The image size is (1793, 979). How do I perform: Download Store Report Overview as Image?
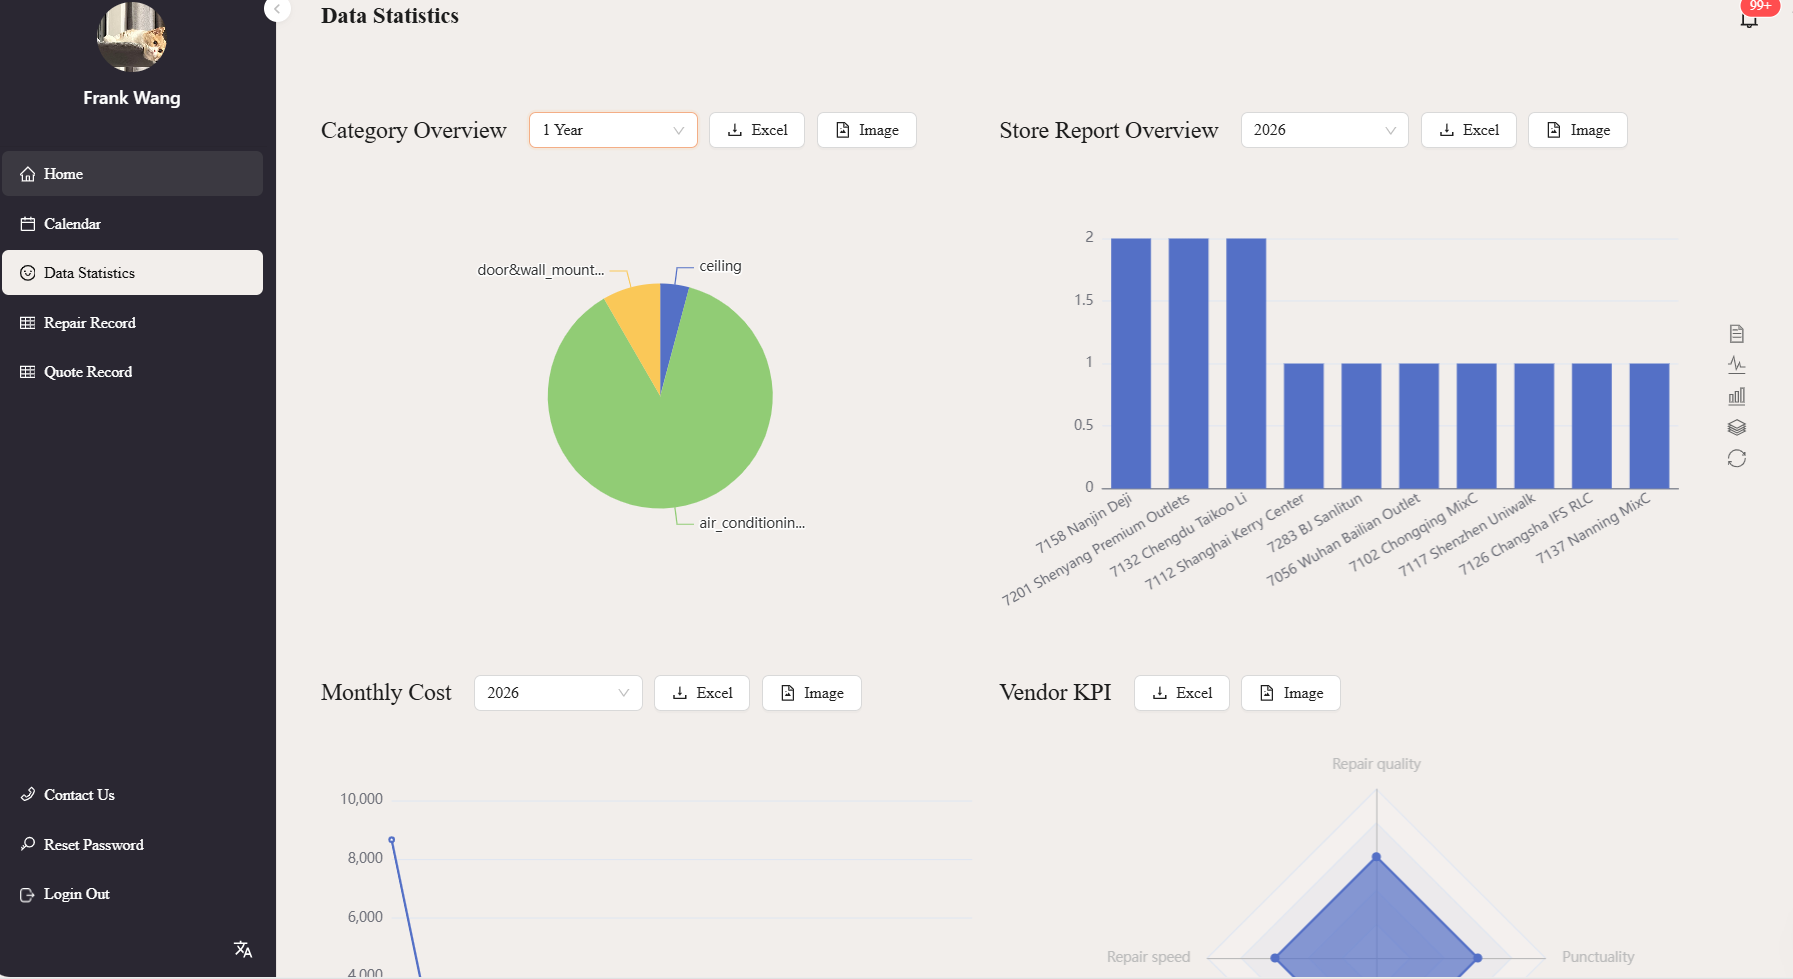pos(1578,130)
